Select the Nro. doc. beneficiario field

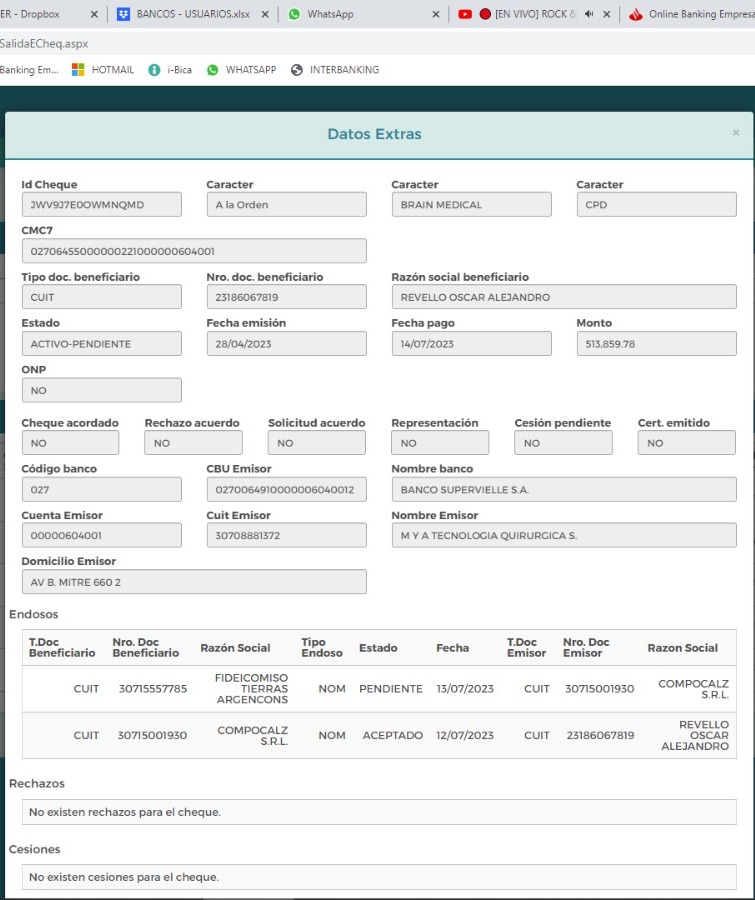coord(286,297)
